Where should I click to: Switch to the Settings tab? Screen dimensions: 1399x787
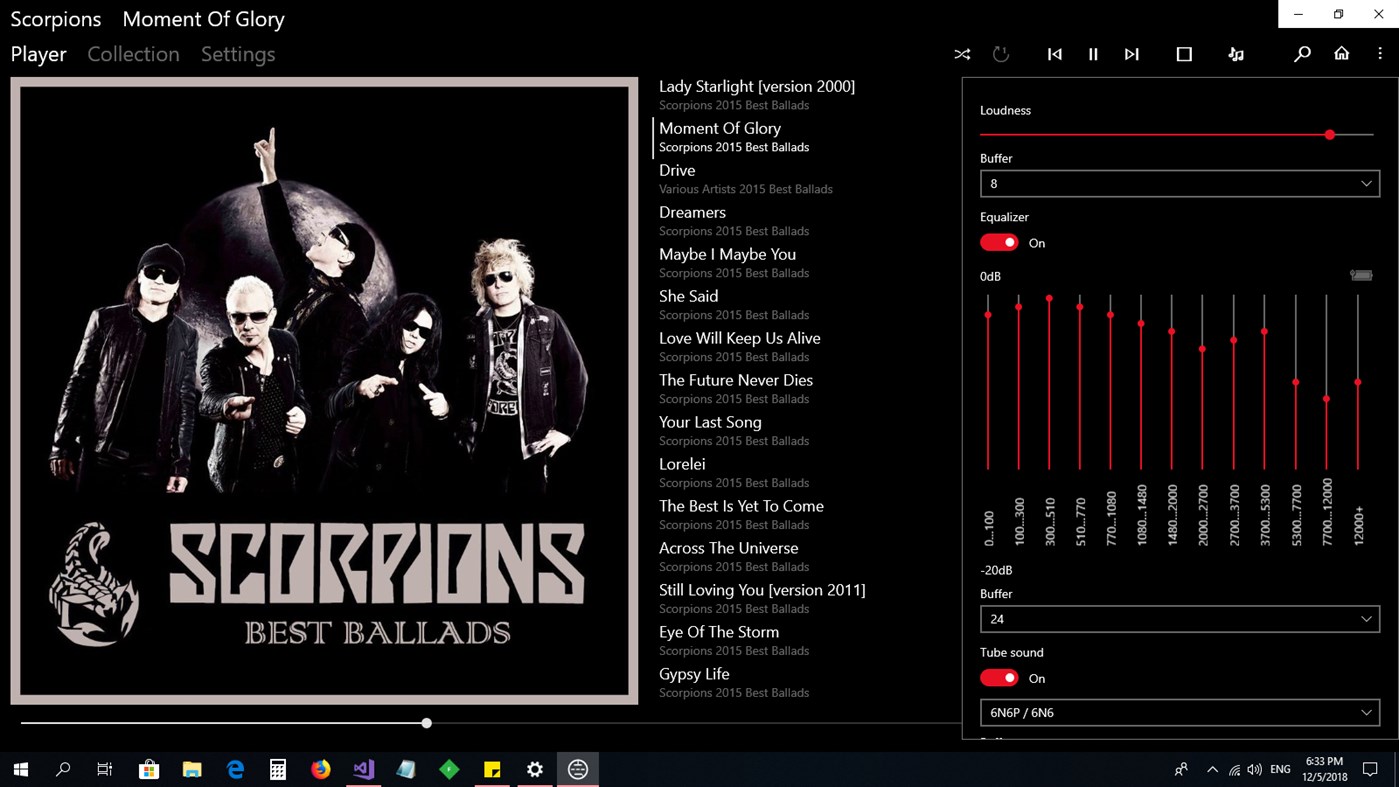tap(238, 54)
